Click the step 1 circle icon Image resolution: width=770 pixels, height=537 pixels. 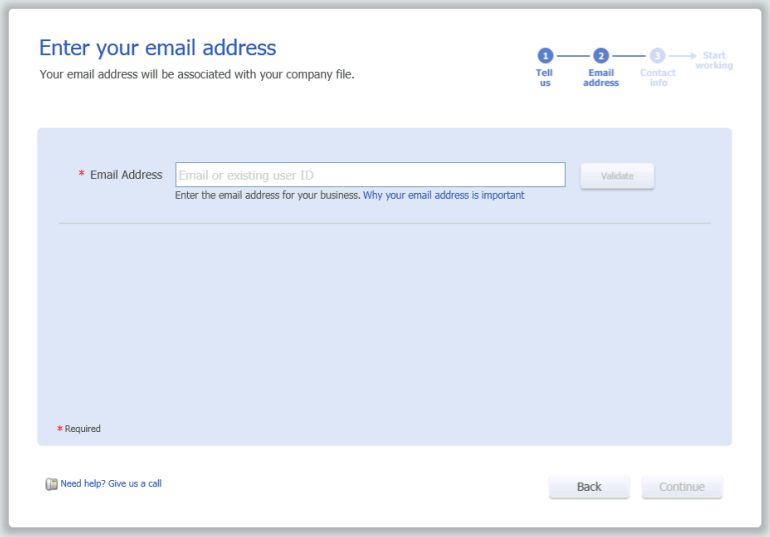click(545, 56)
